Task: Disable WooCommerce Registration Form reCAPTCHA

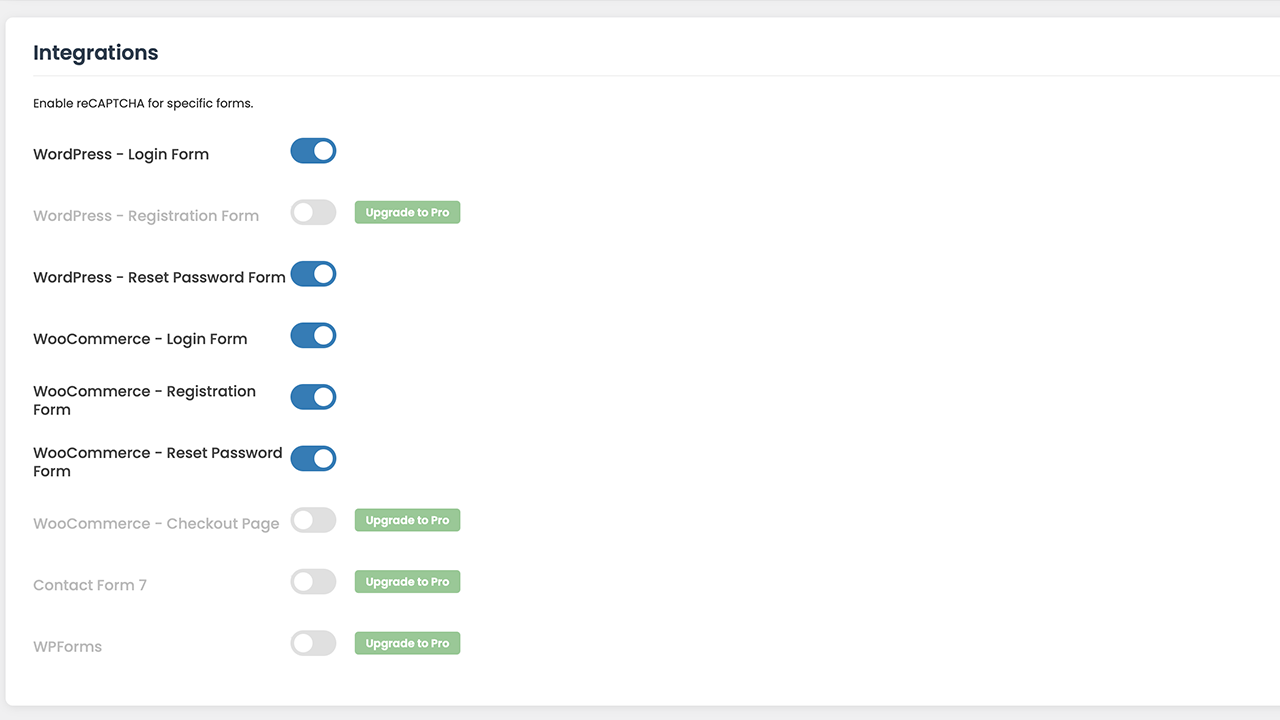Action: click(x=313, y=397)
